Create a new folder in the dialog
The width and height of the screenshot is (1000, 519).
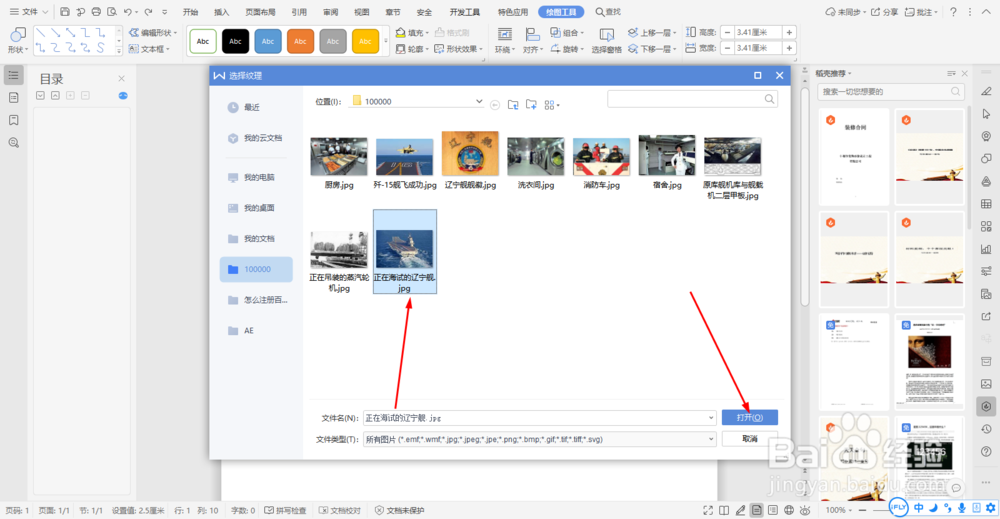click(531, 105)
